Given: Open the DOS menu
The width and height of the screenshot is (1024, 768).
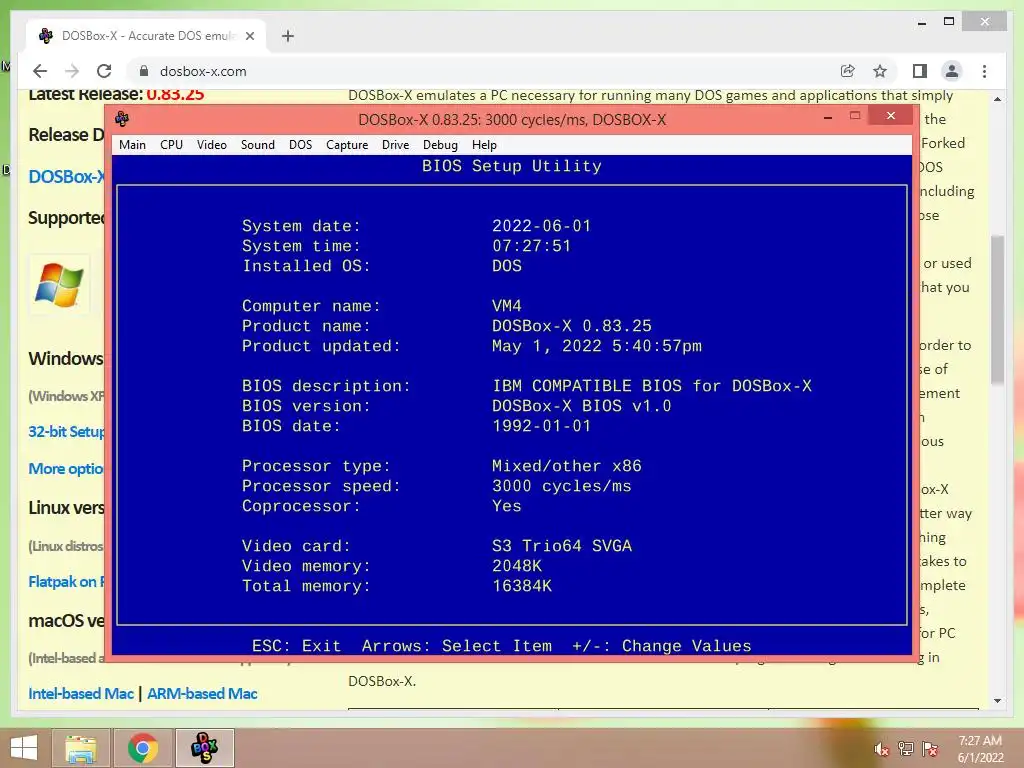Looking at the screenshot, I should 300,145.
